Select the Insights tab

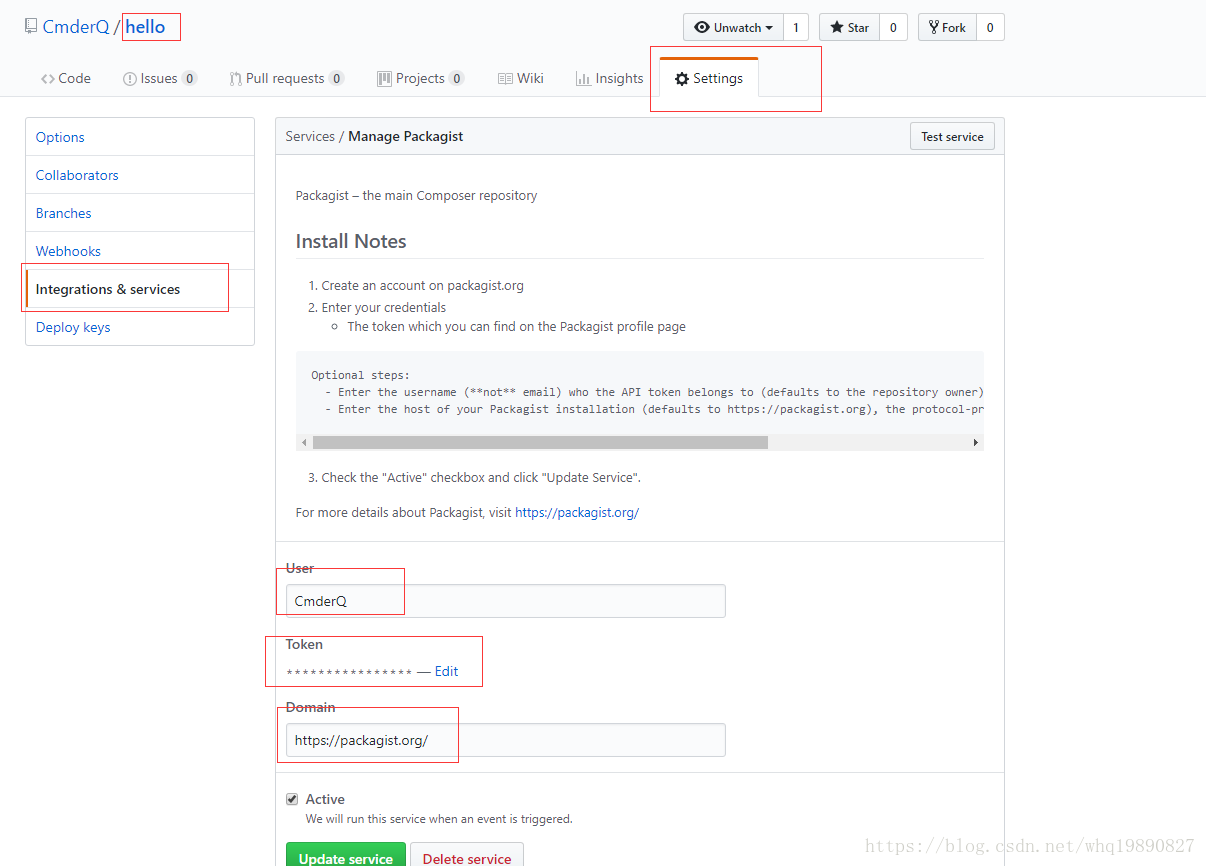[609, 79]
